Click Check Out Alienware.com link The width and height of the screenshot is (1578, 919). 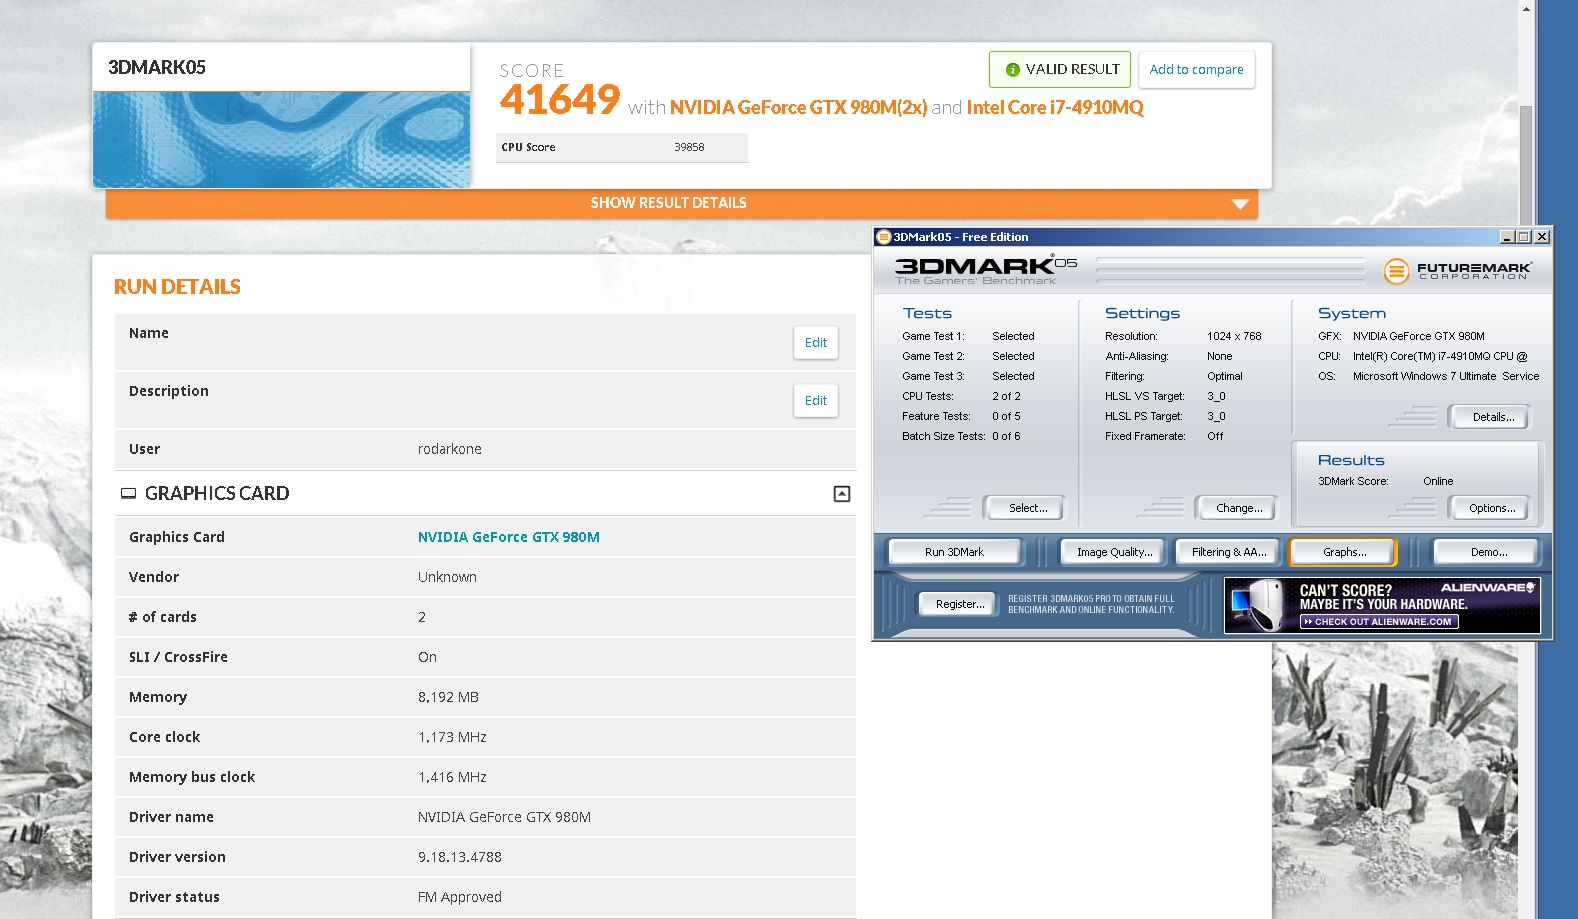click(1379, 622)
